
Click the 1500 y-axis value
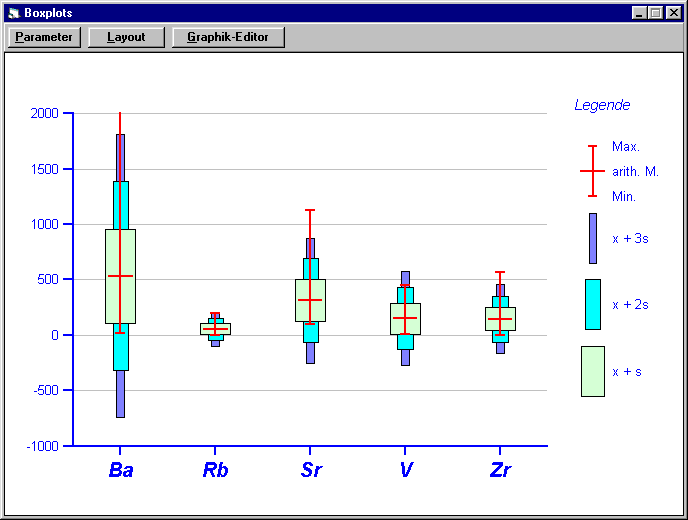point(45,169)
